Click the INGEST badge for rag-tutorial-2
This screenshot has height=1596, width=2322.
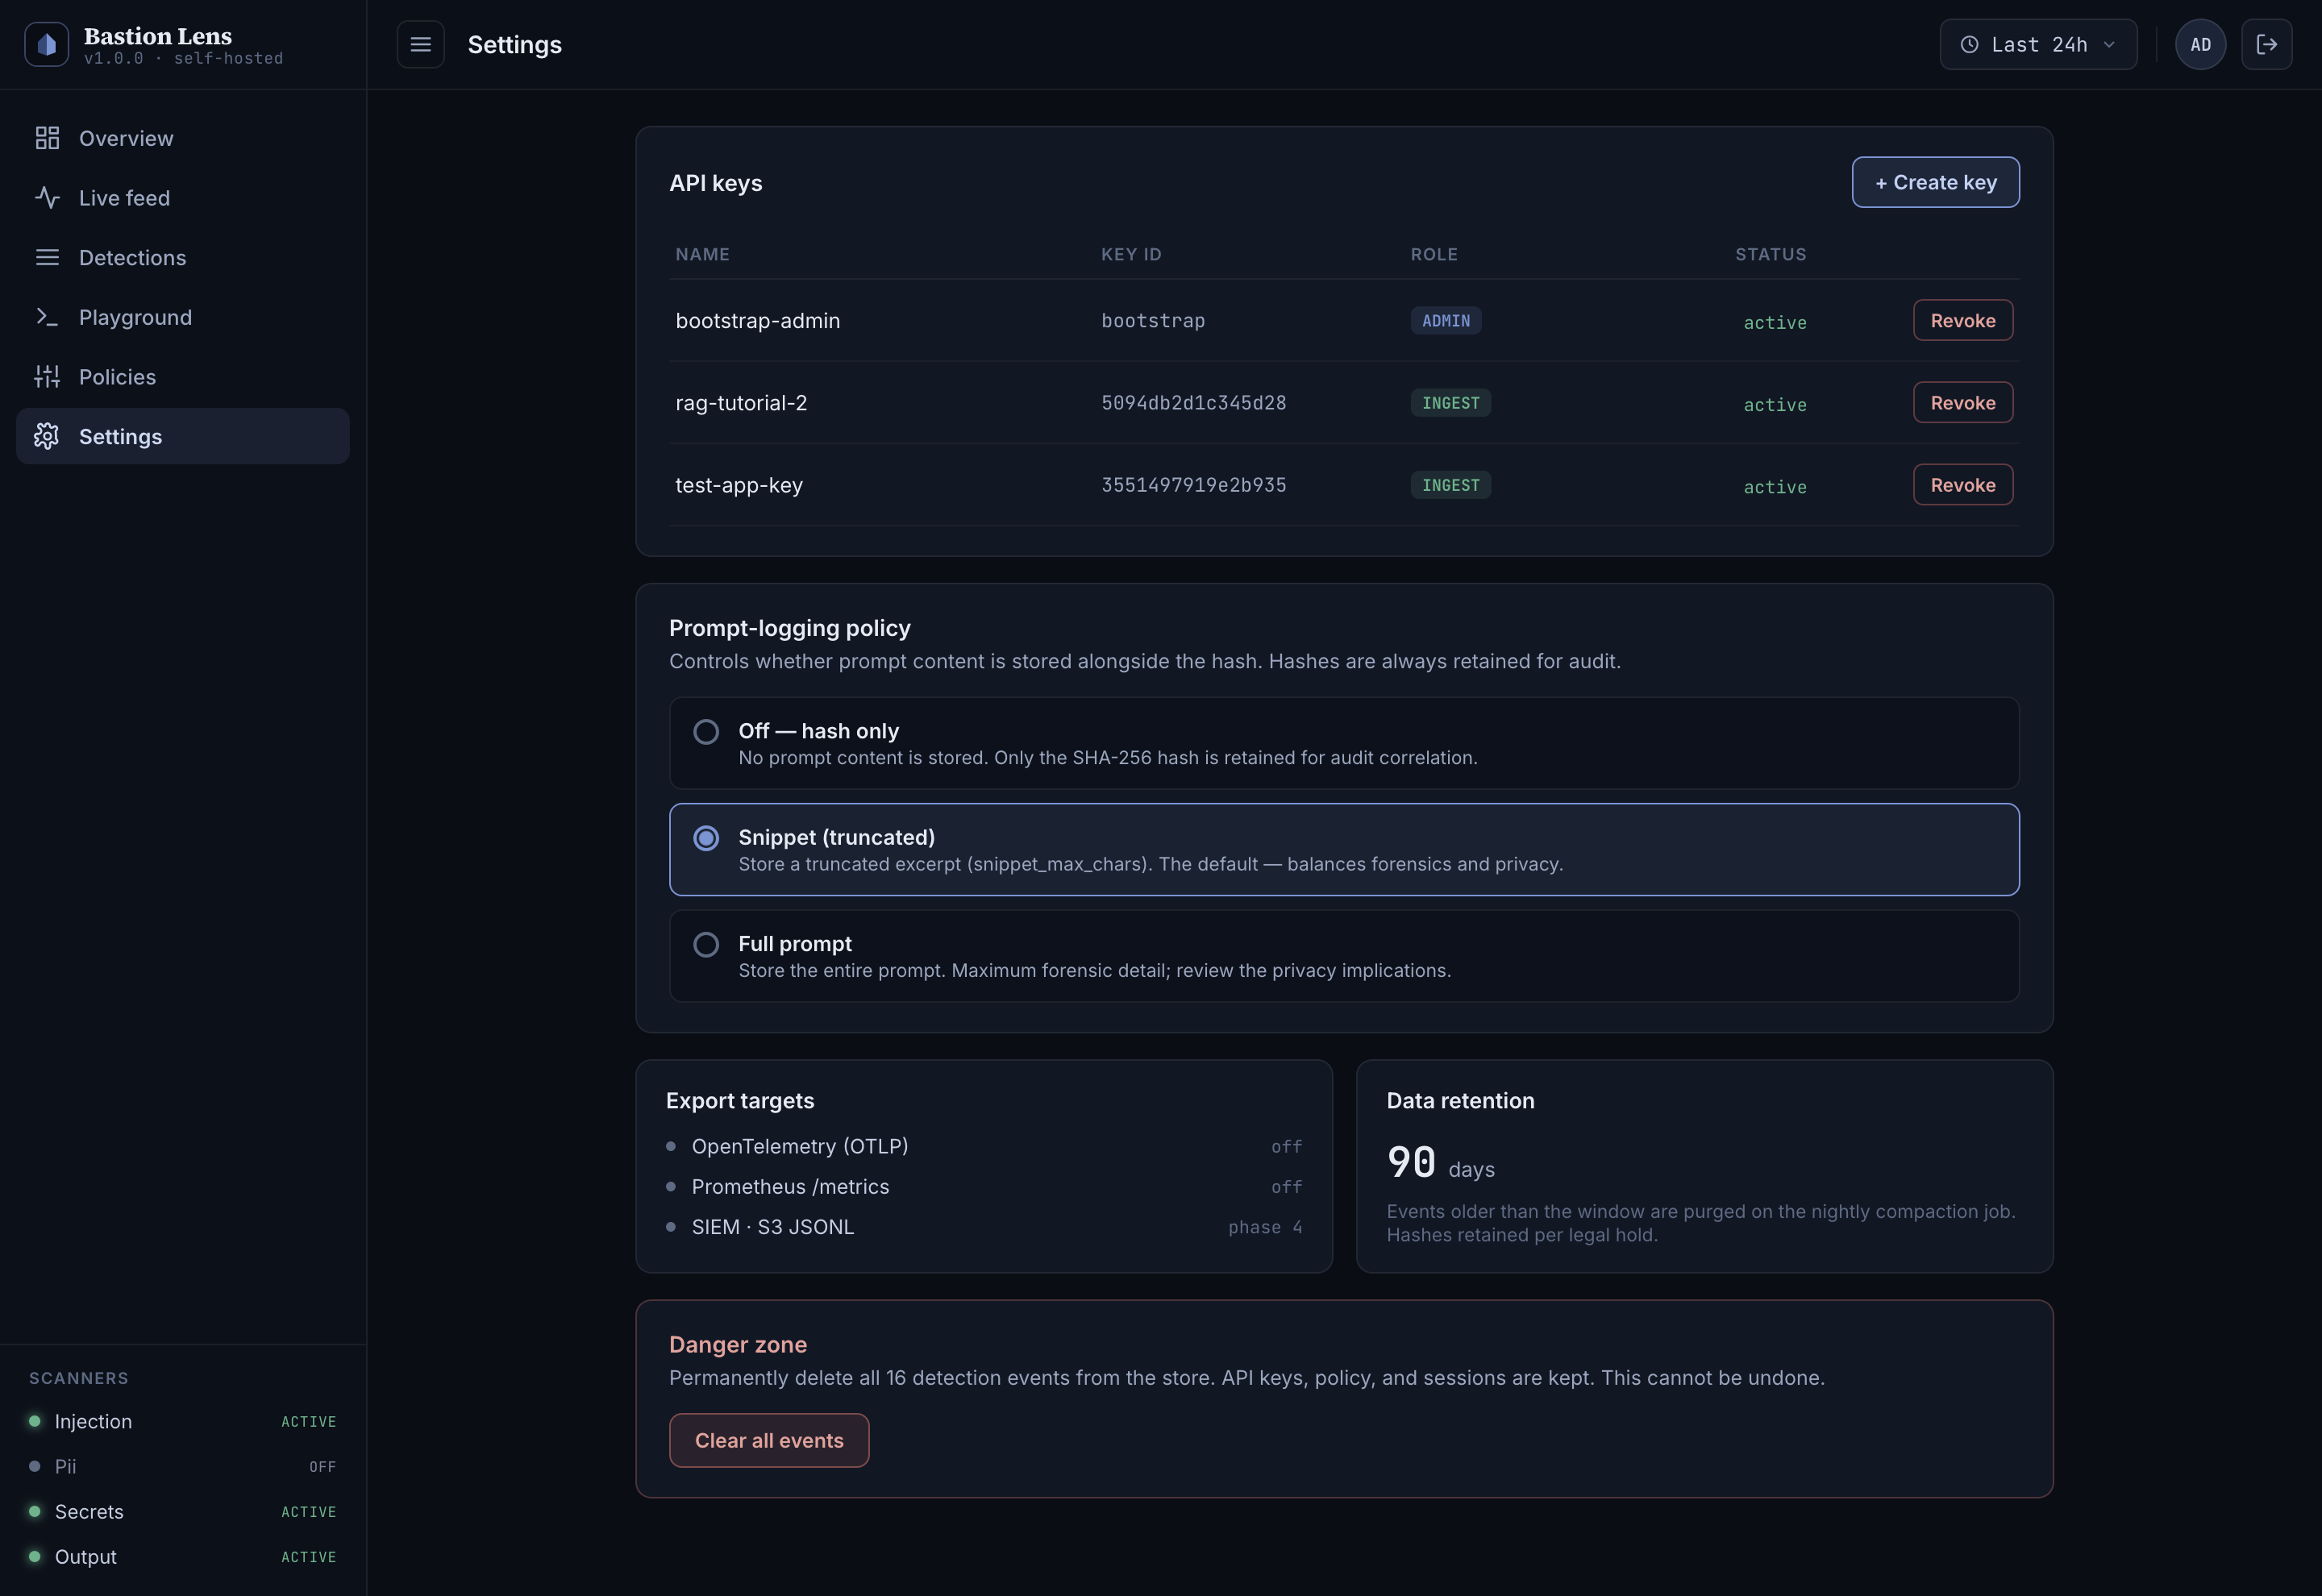click(1451, 402)
